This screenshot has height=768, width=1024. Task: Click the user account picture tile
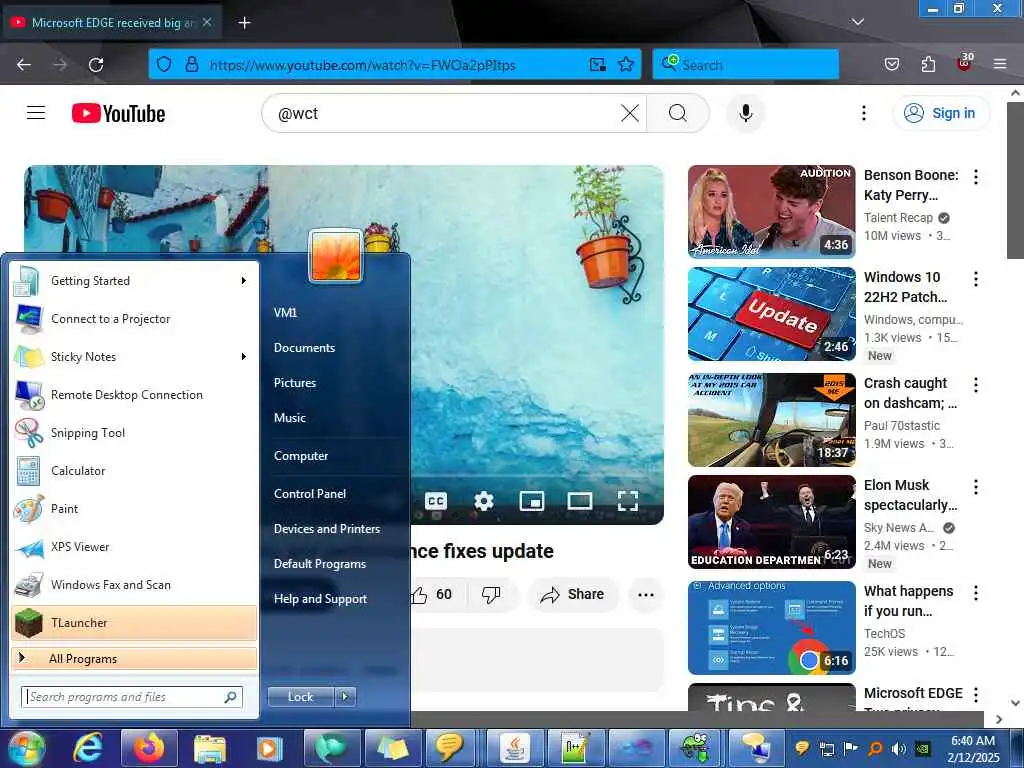click(335, 255)
